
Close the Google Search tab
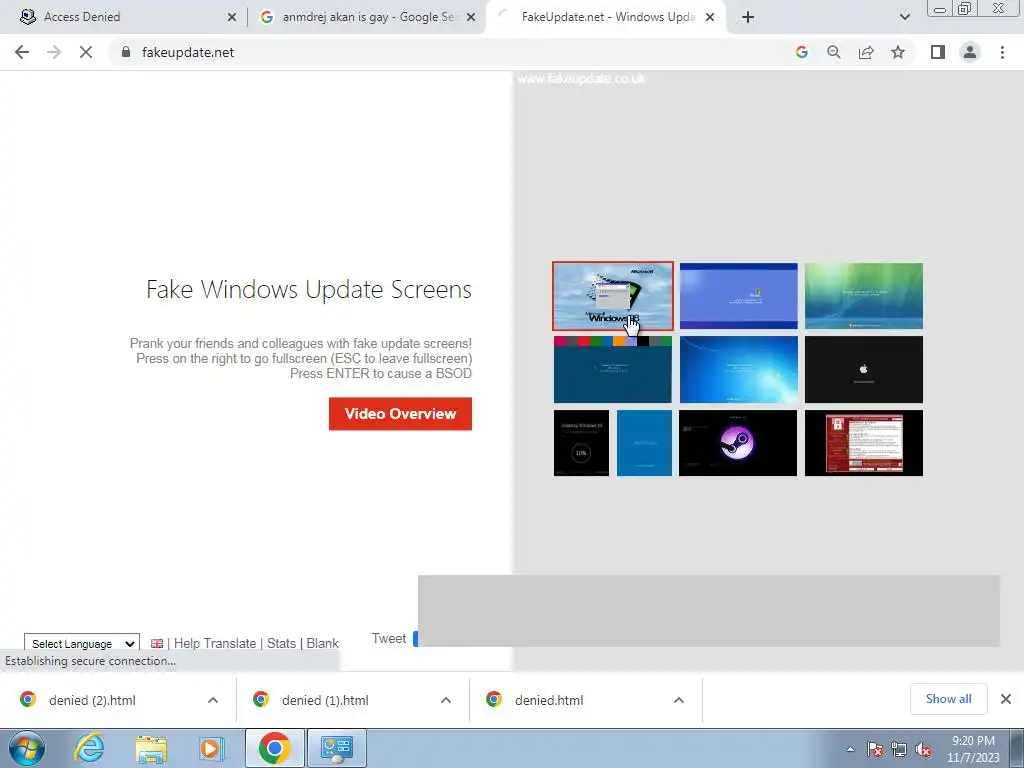click(471, 18)
